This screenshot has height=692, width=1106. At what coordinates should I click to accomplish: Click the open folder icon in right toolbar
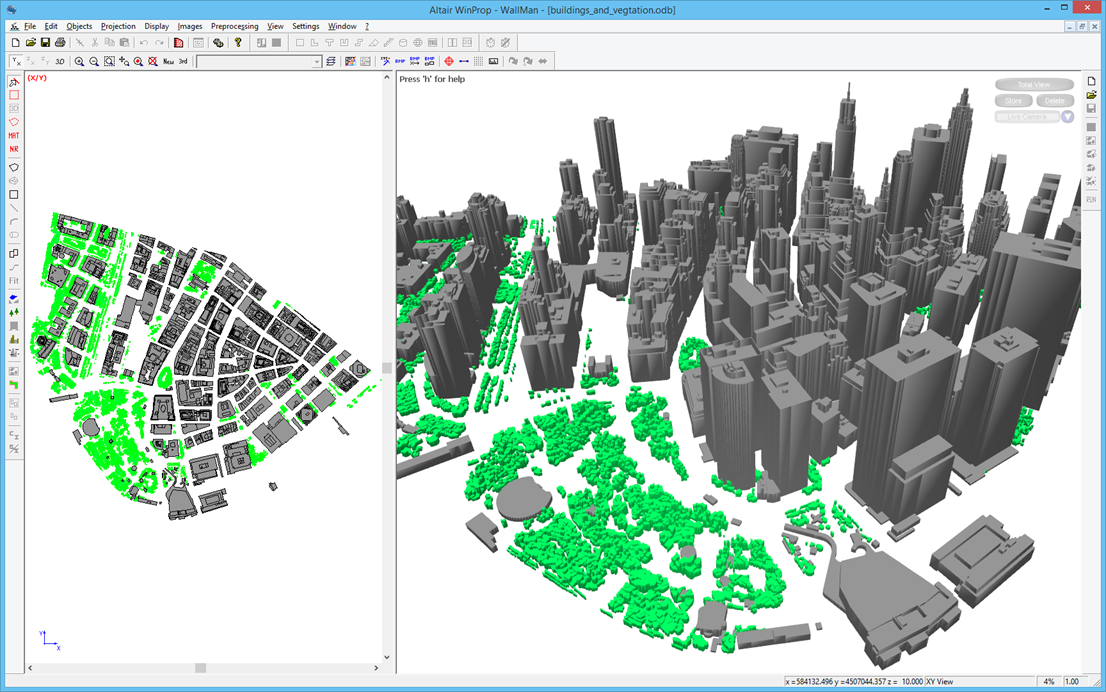click(x=1092, y=95)
